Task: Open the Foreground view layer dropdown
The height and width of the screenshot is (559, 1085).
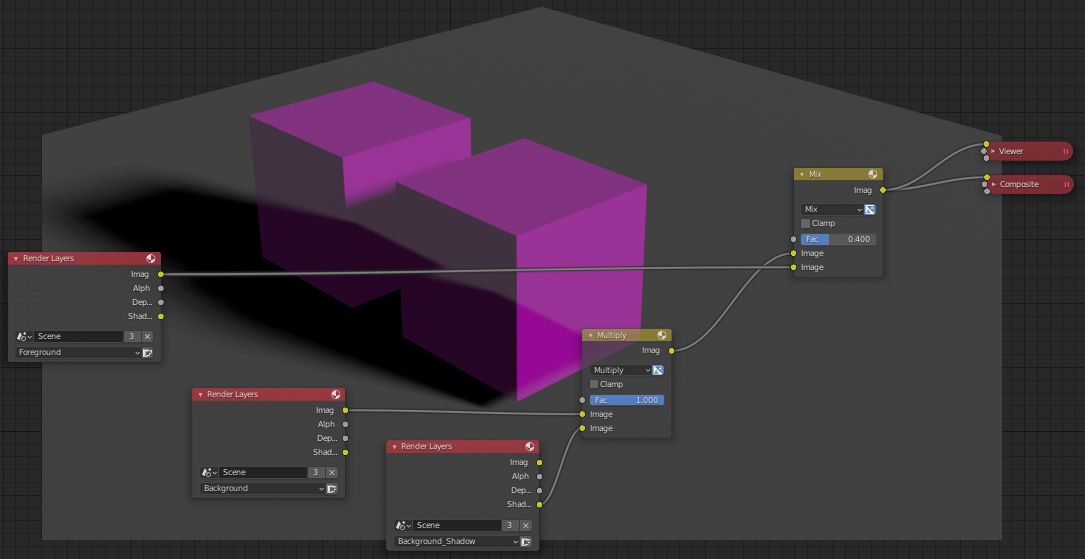Action: (78, 353)
